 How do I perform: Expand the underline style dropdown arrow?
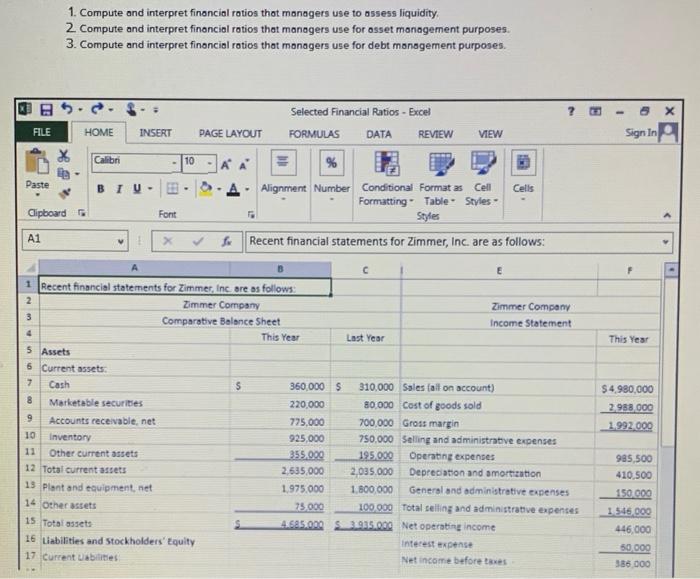tap(150, 189)
